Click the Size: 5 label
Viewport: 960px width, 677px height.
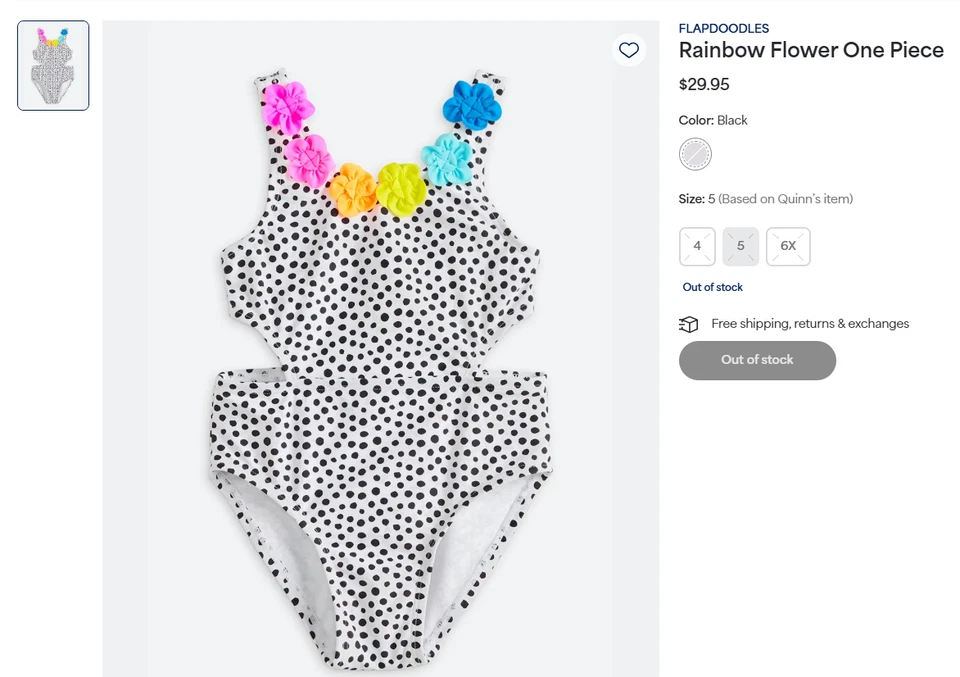697,199
